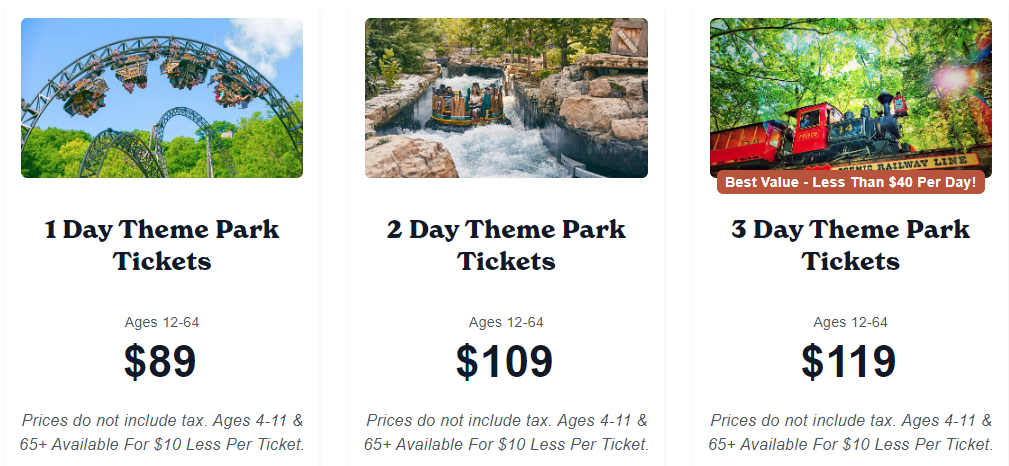Open the 1 Day Theme Park Tickets heading

point(161,245)
